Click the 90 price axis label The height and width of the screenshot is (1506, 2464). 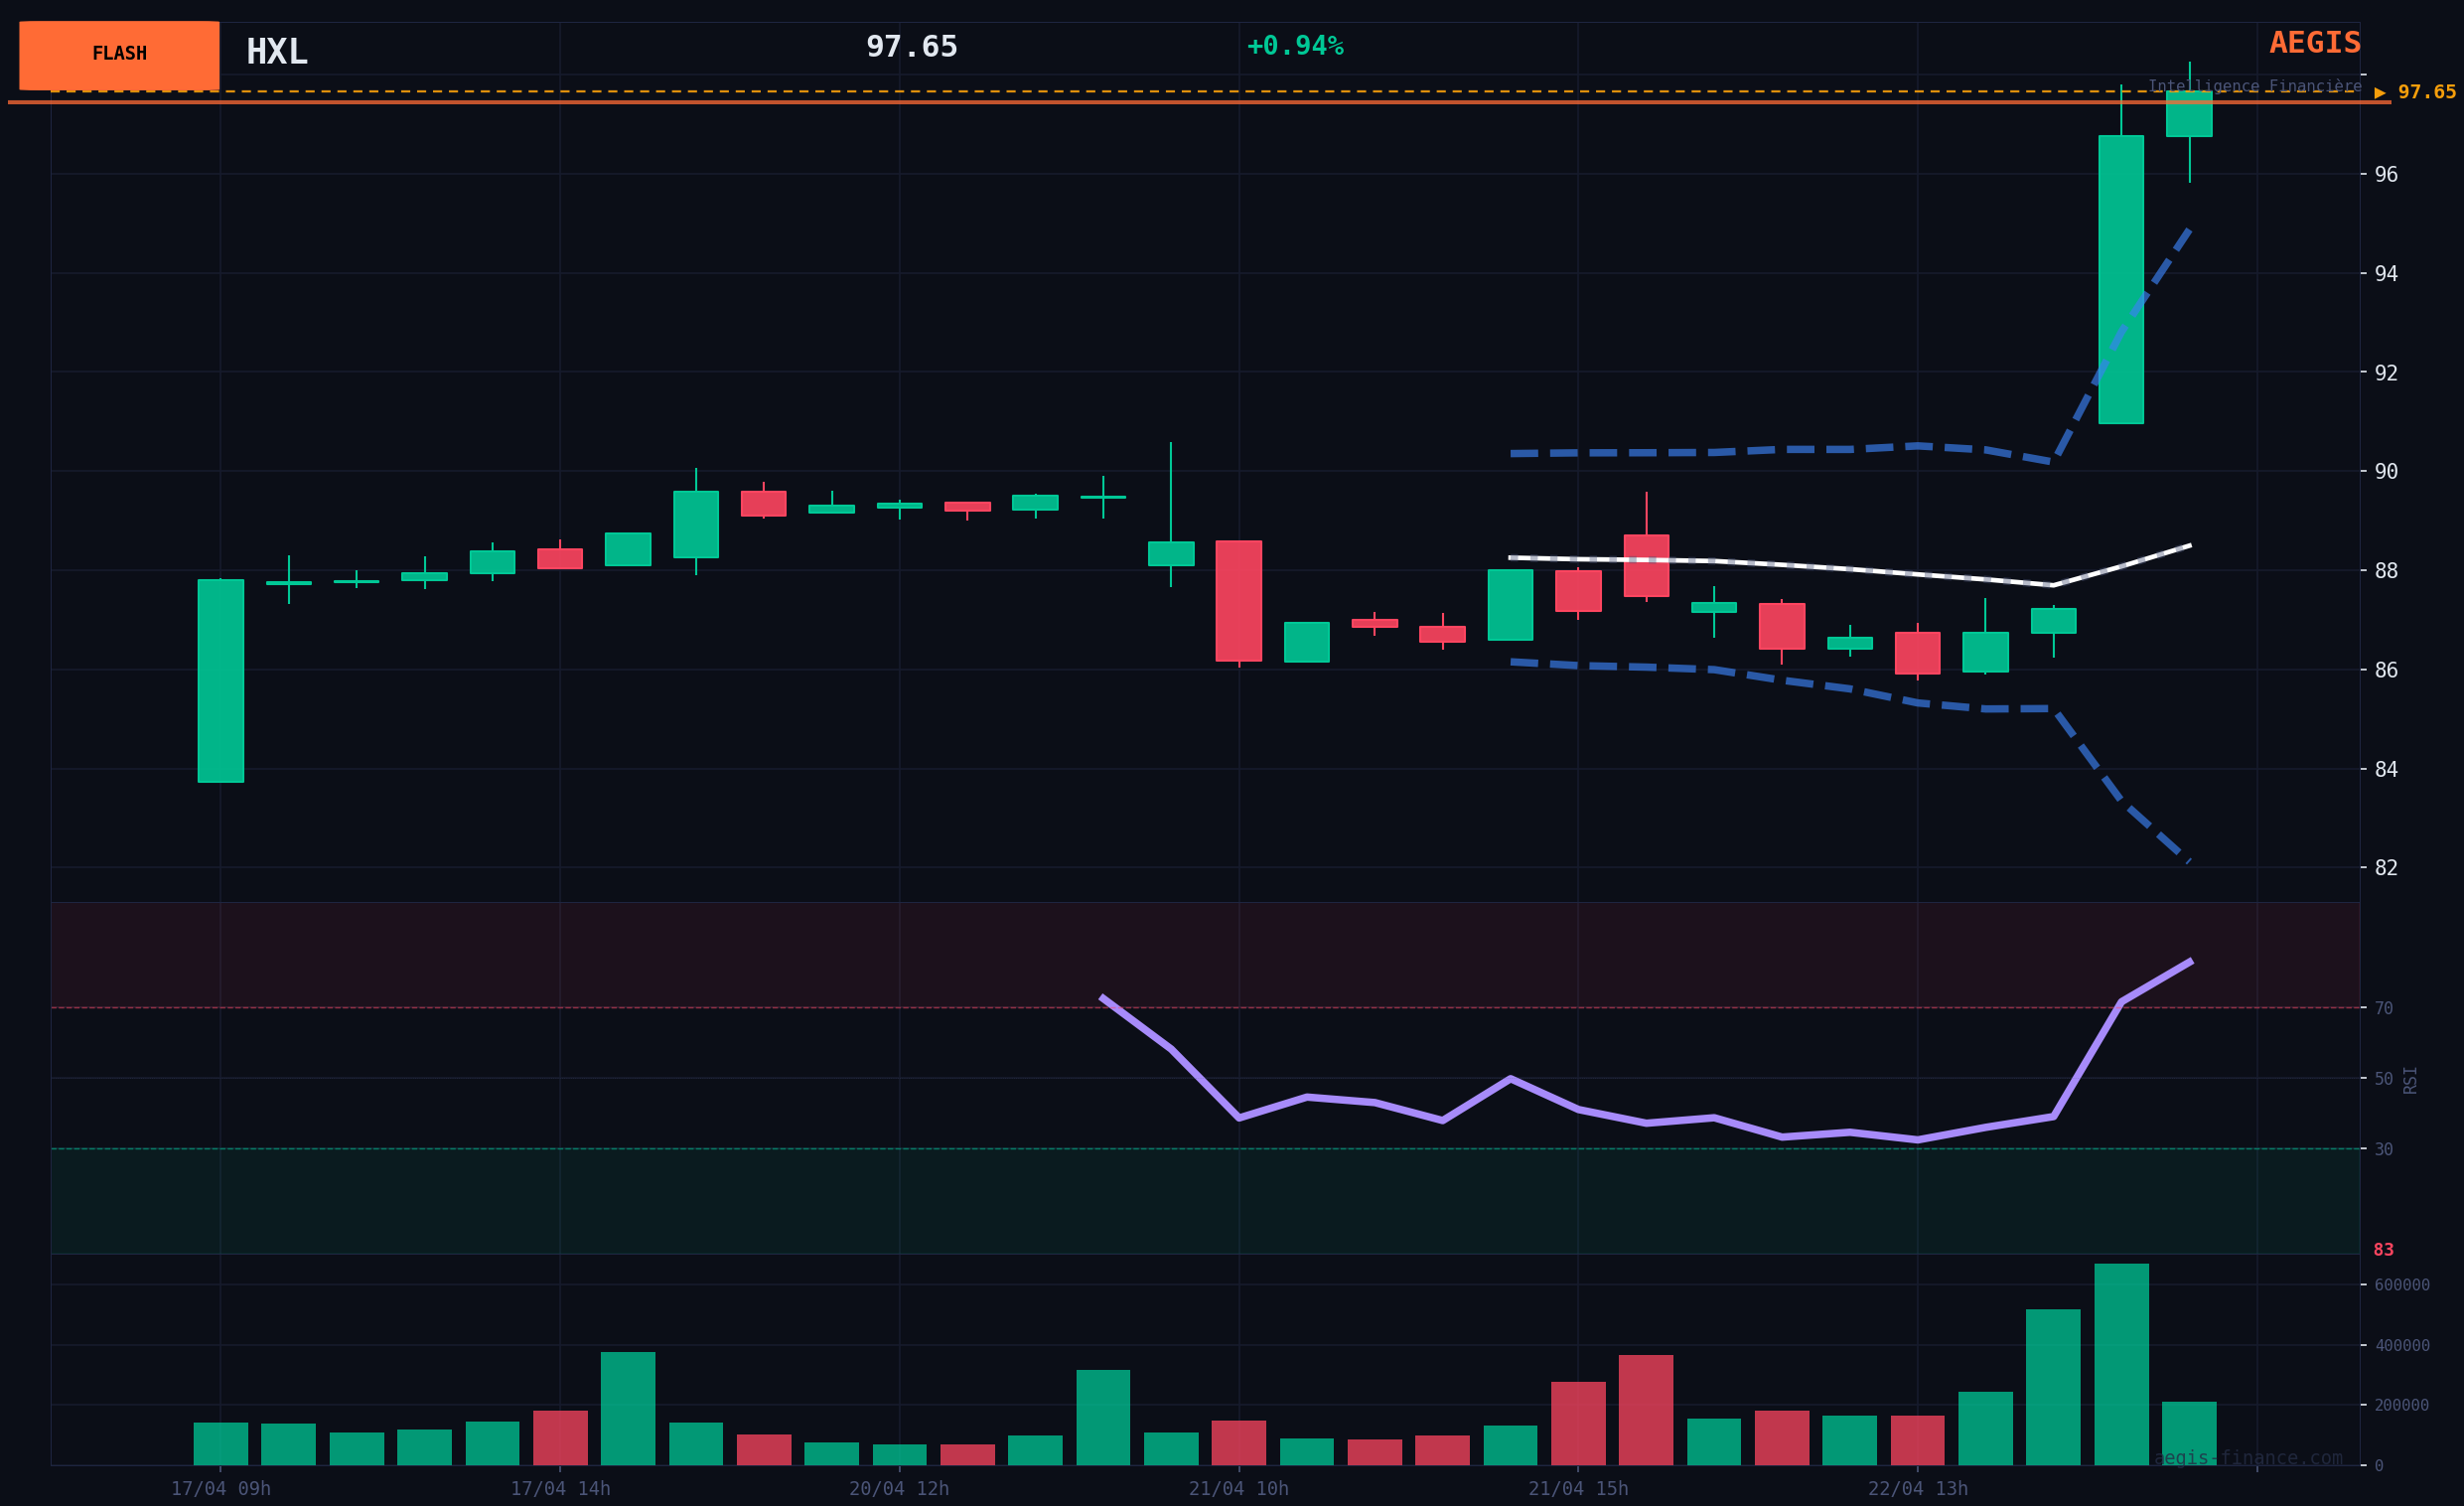click(2386, 471)
